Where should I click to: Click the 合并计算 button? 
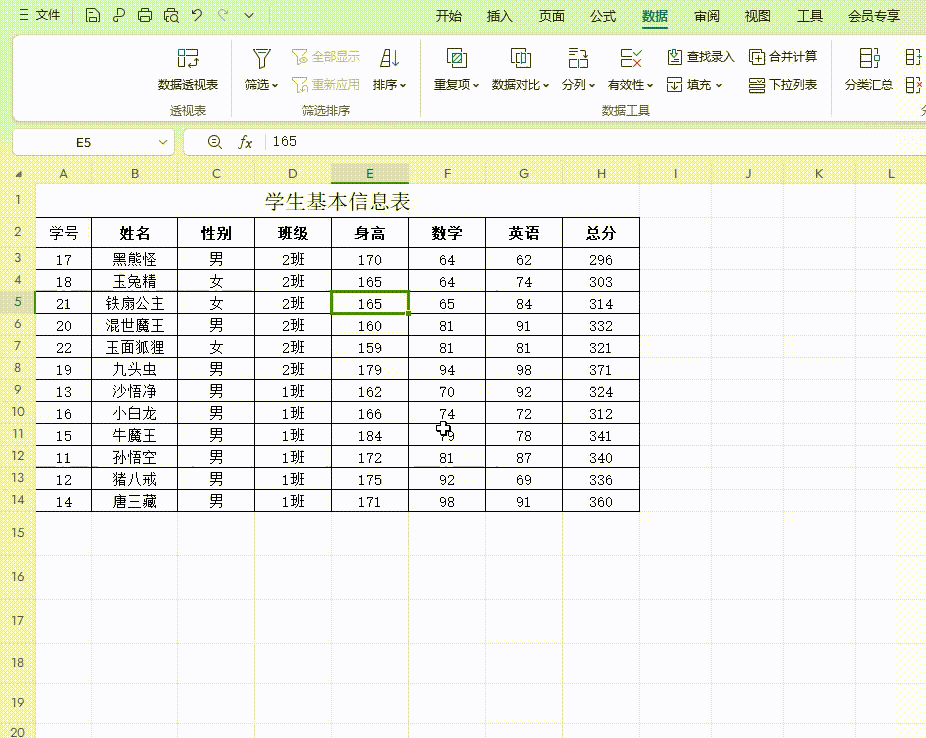783,57
